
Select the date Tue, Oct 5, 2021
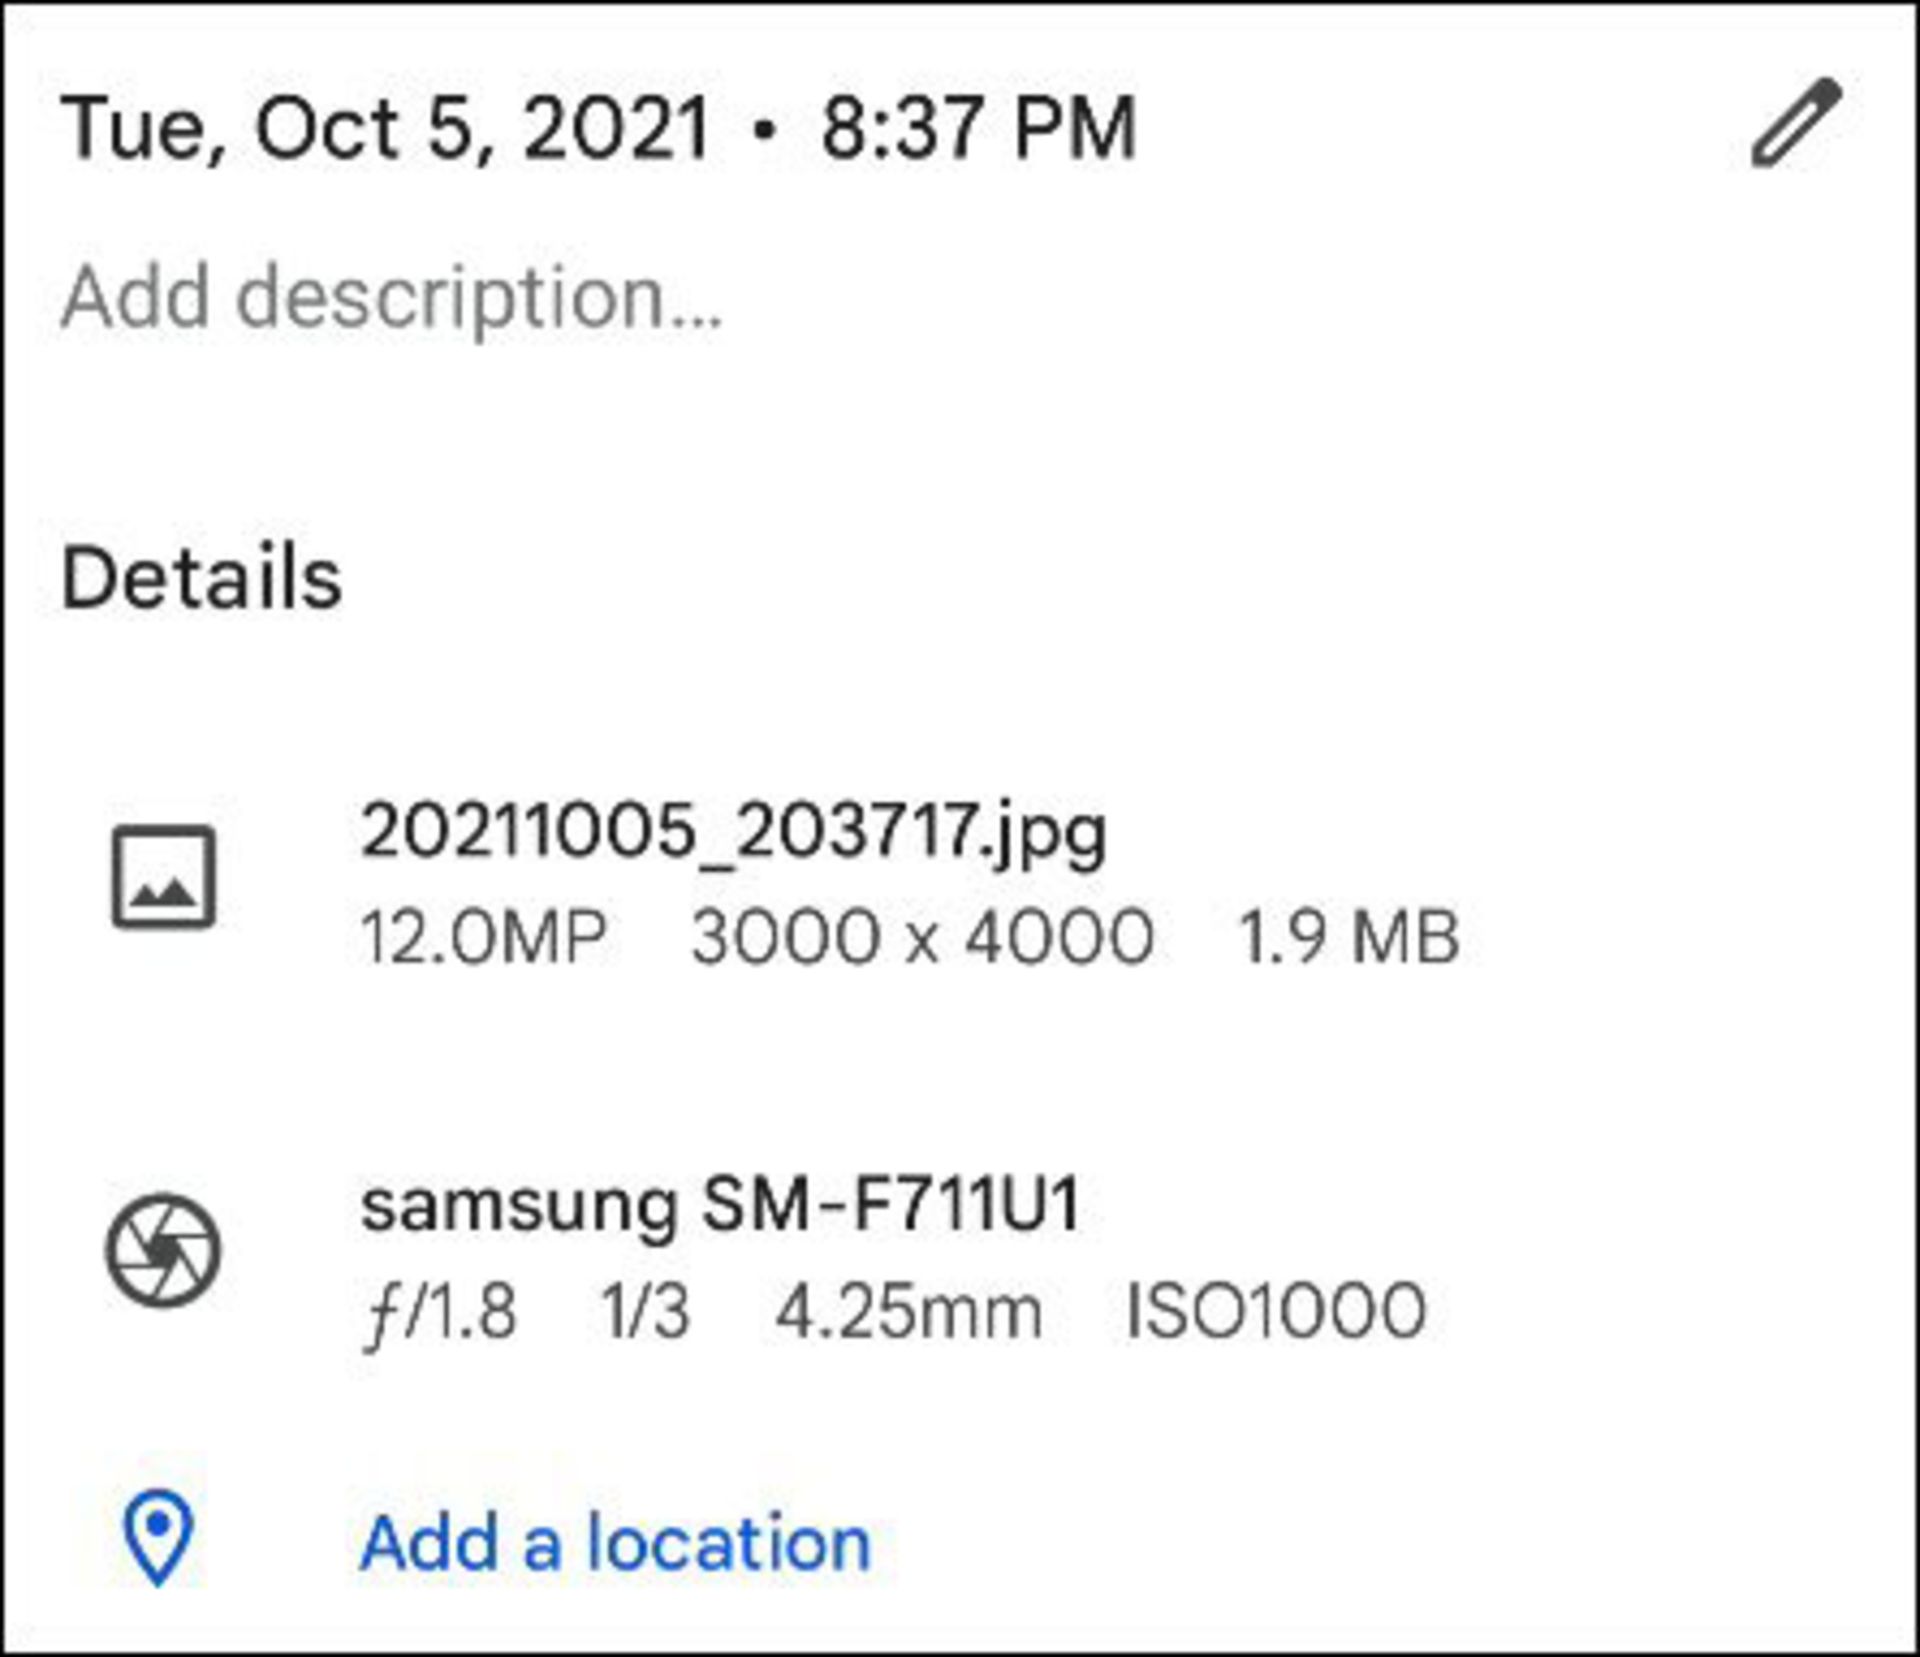(385, 128)
